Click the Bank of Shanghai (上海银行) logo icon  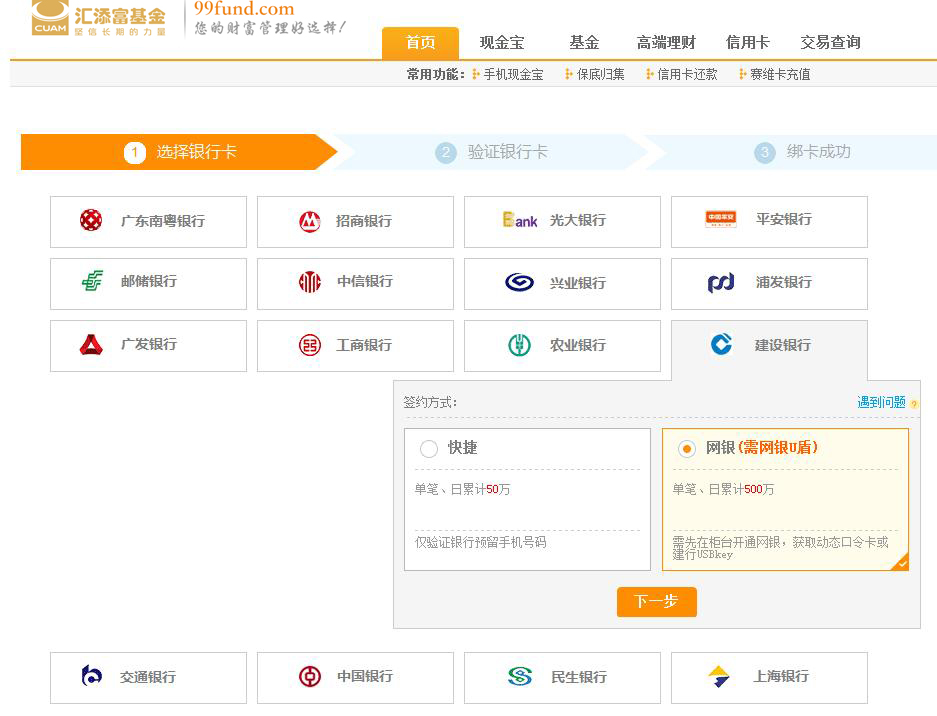coord(718,677)
